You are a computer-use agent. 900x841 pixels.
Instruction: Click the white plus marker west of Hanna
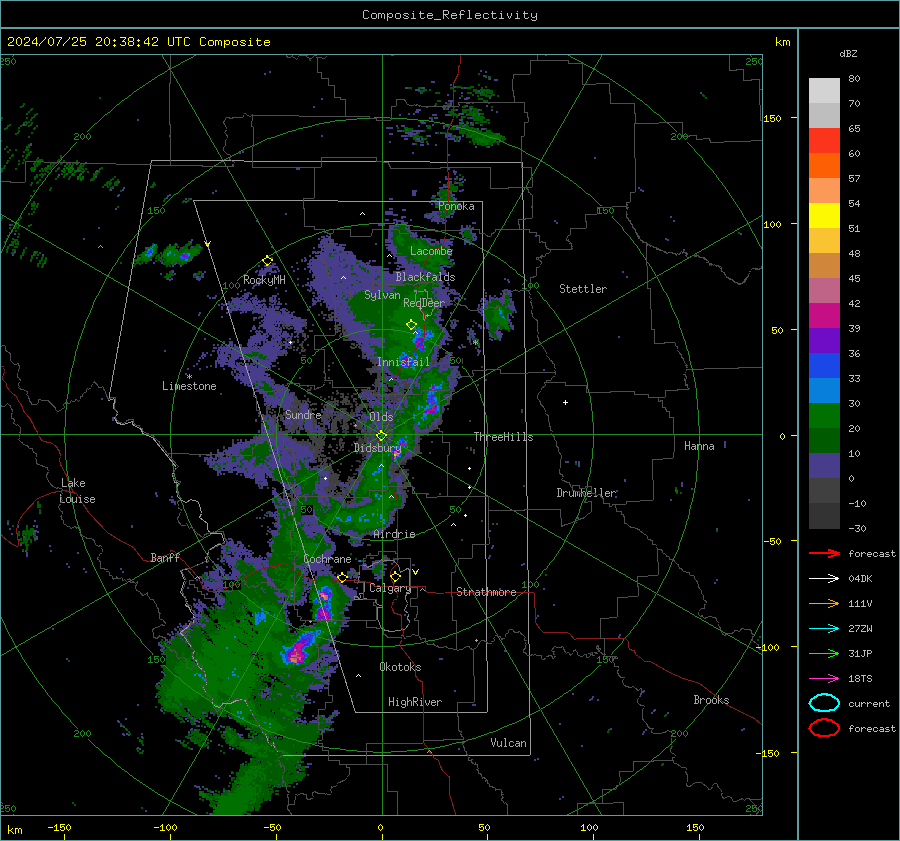pos(565,402)
